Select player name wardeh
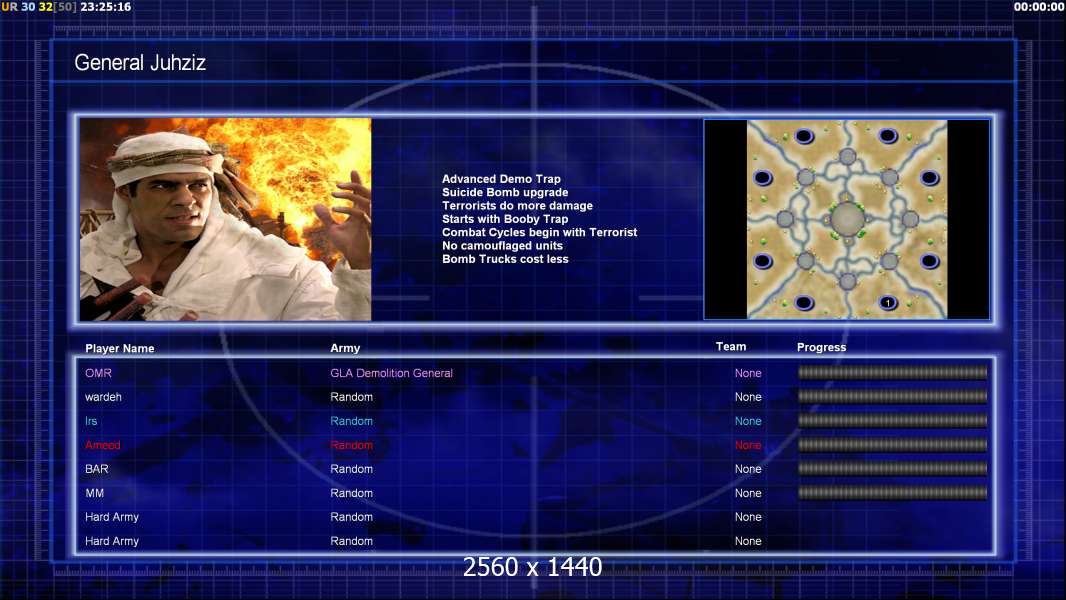This screenshot has height=600, width=1066. 103,397
